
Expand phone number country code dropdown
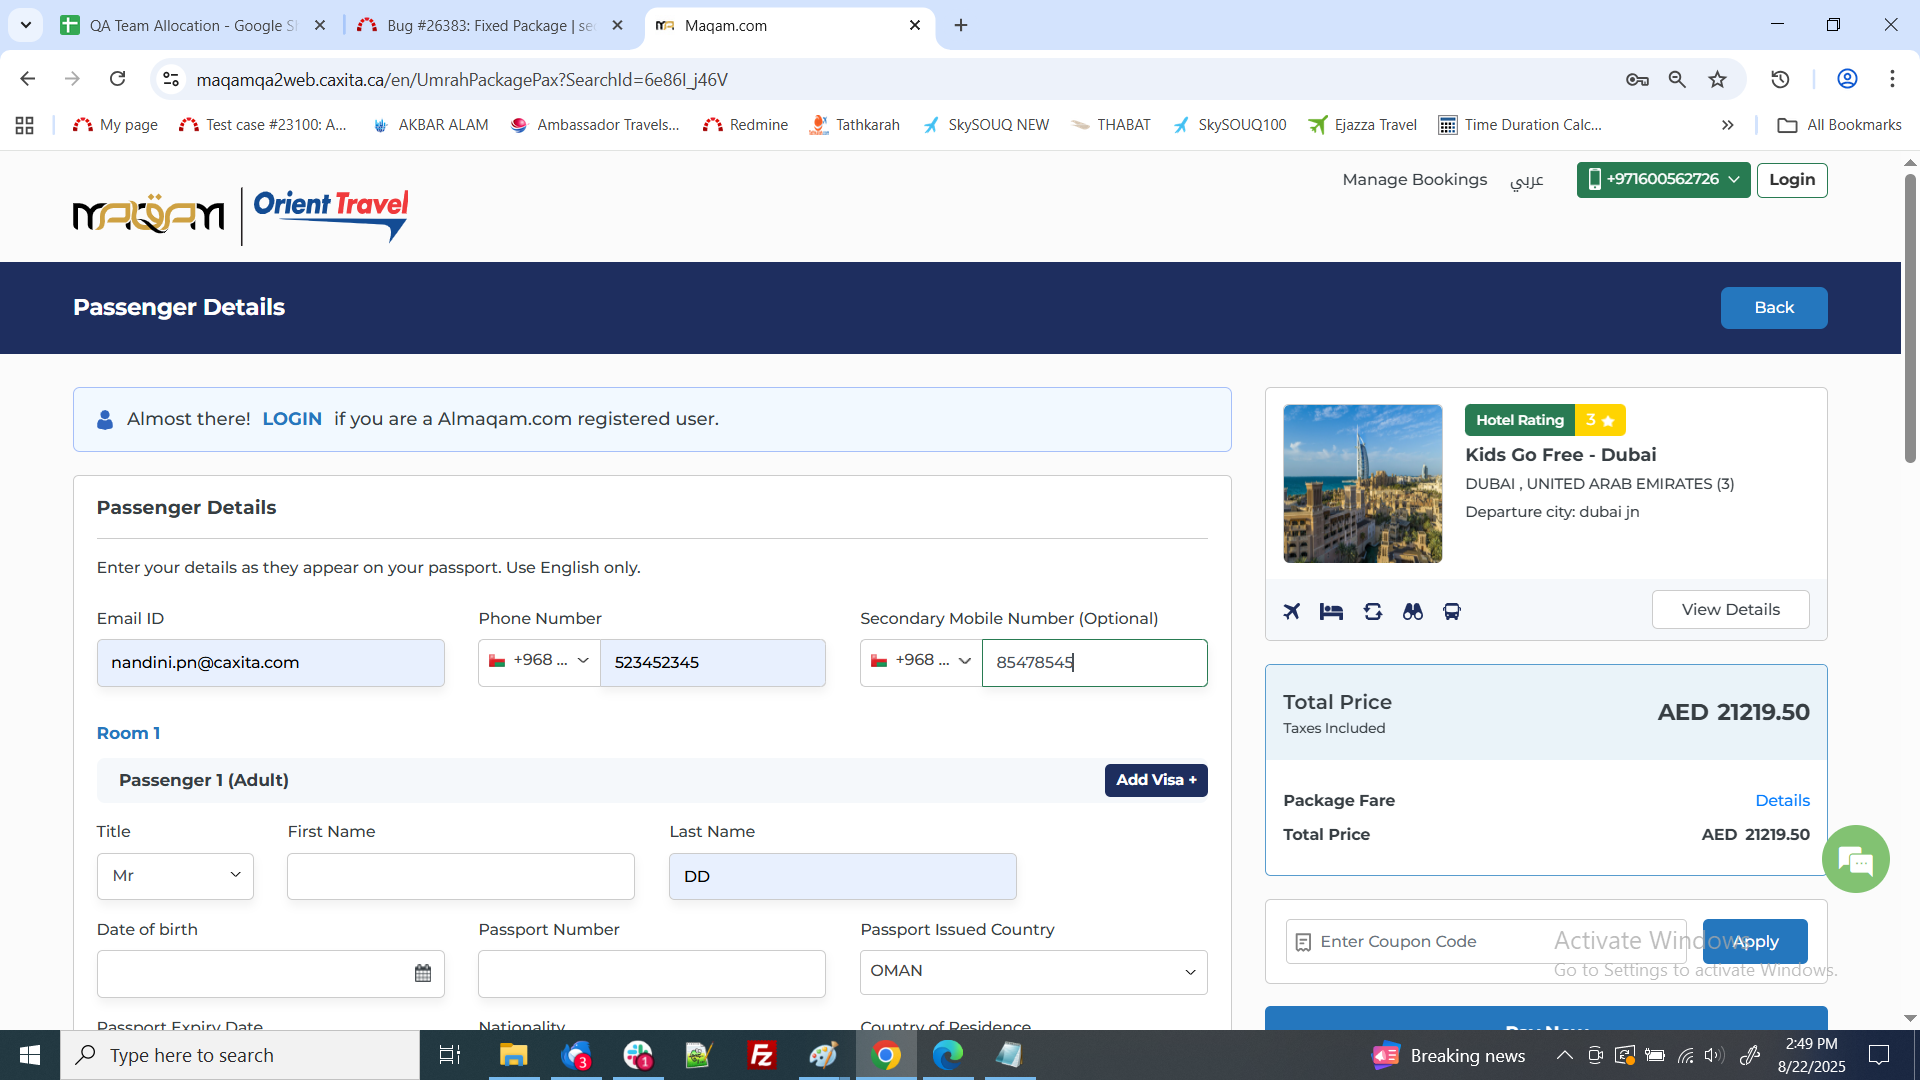point(539,661)
